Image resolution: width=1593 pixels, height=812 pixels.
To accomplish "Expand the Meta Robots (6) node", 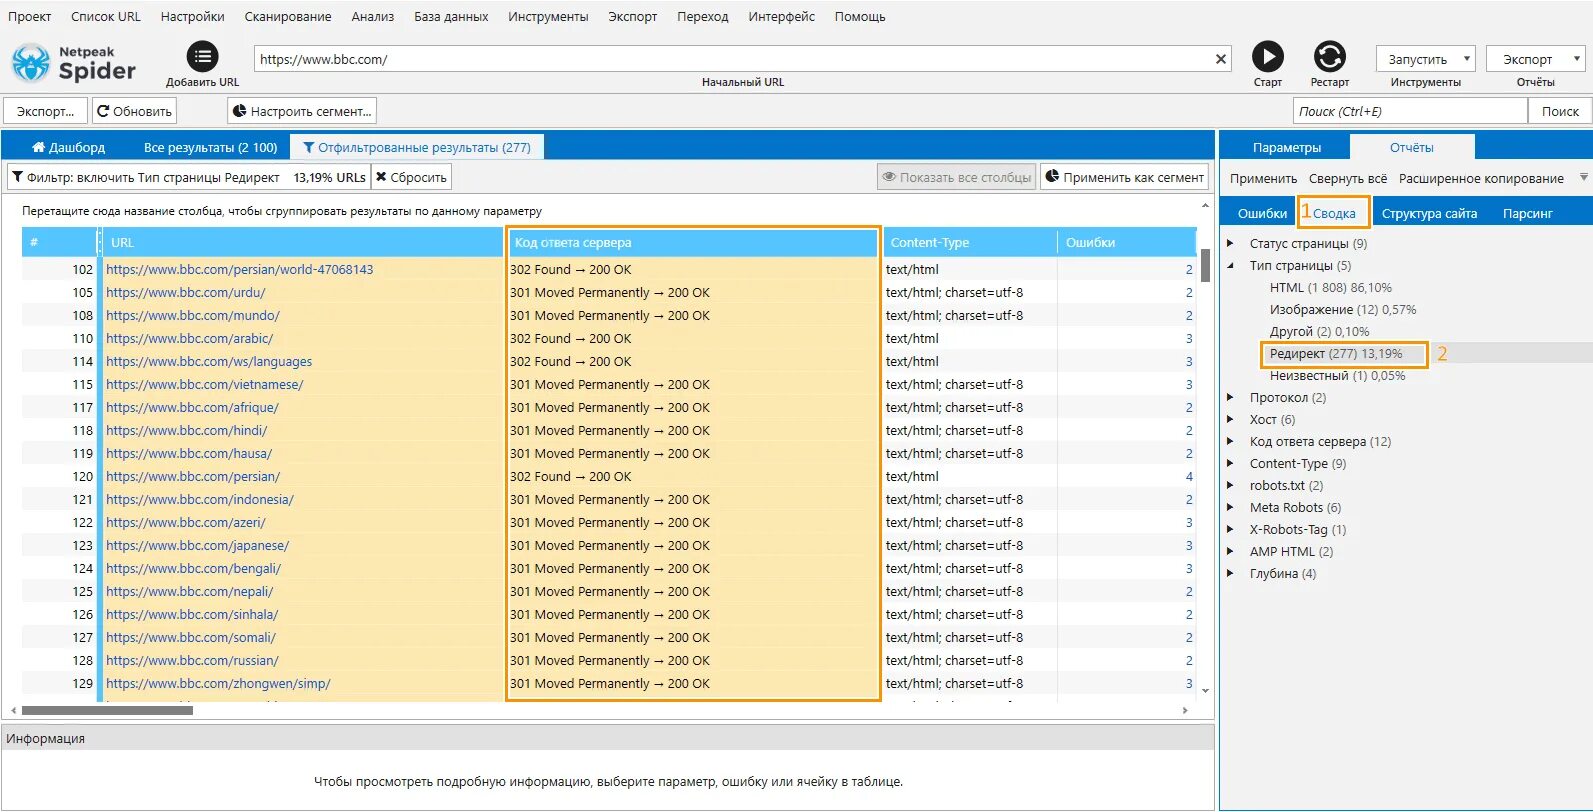I will [x=1230, y=507].
